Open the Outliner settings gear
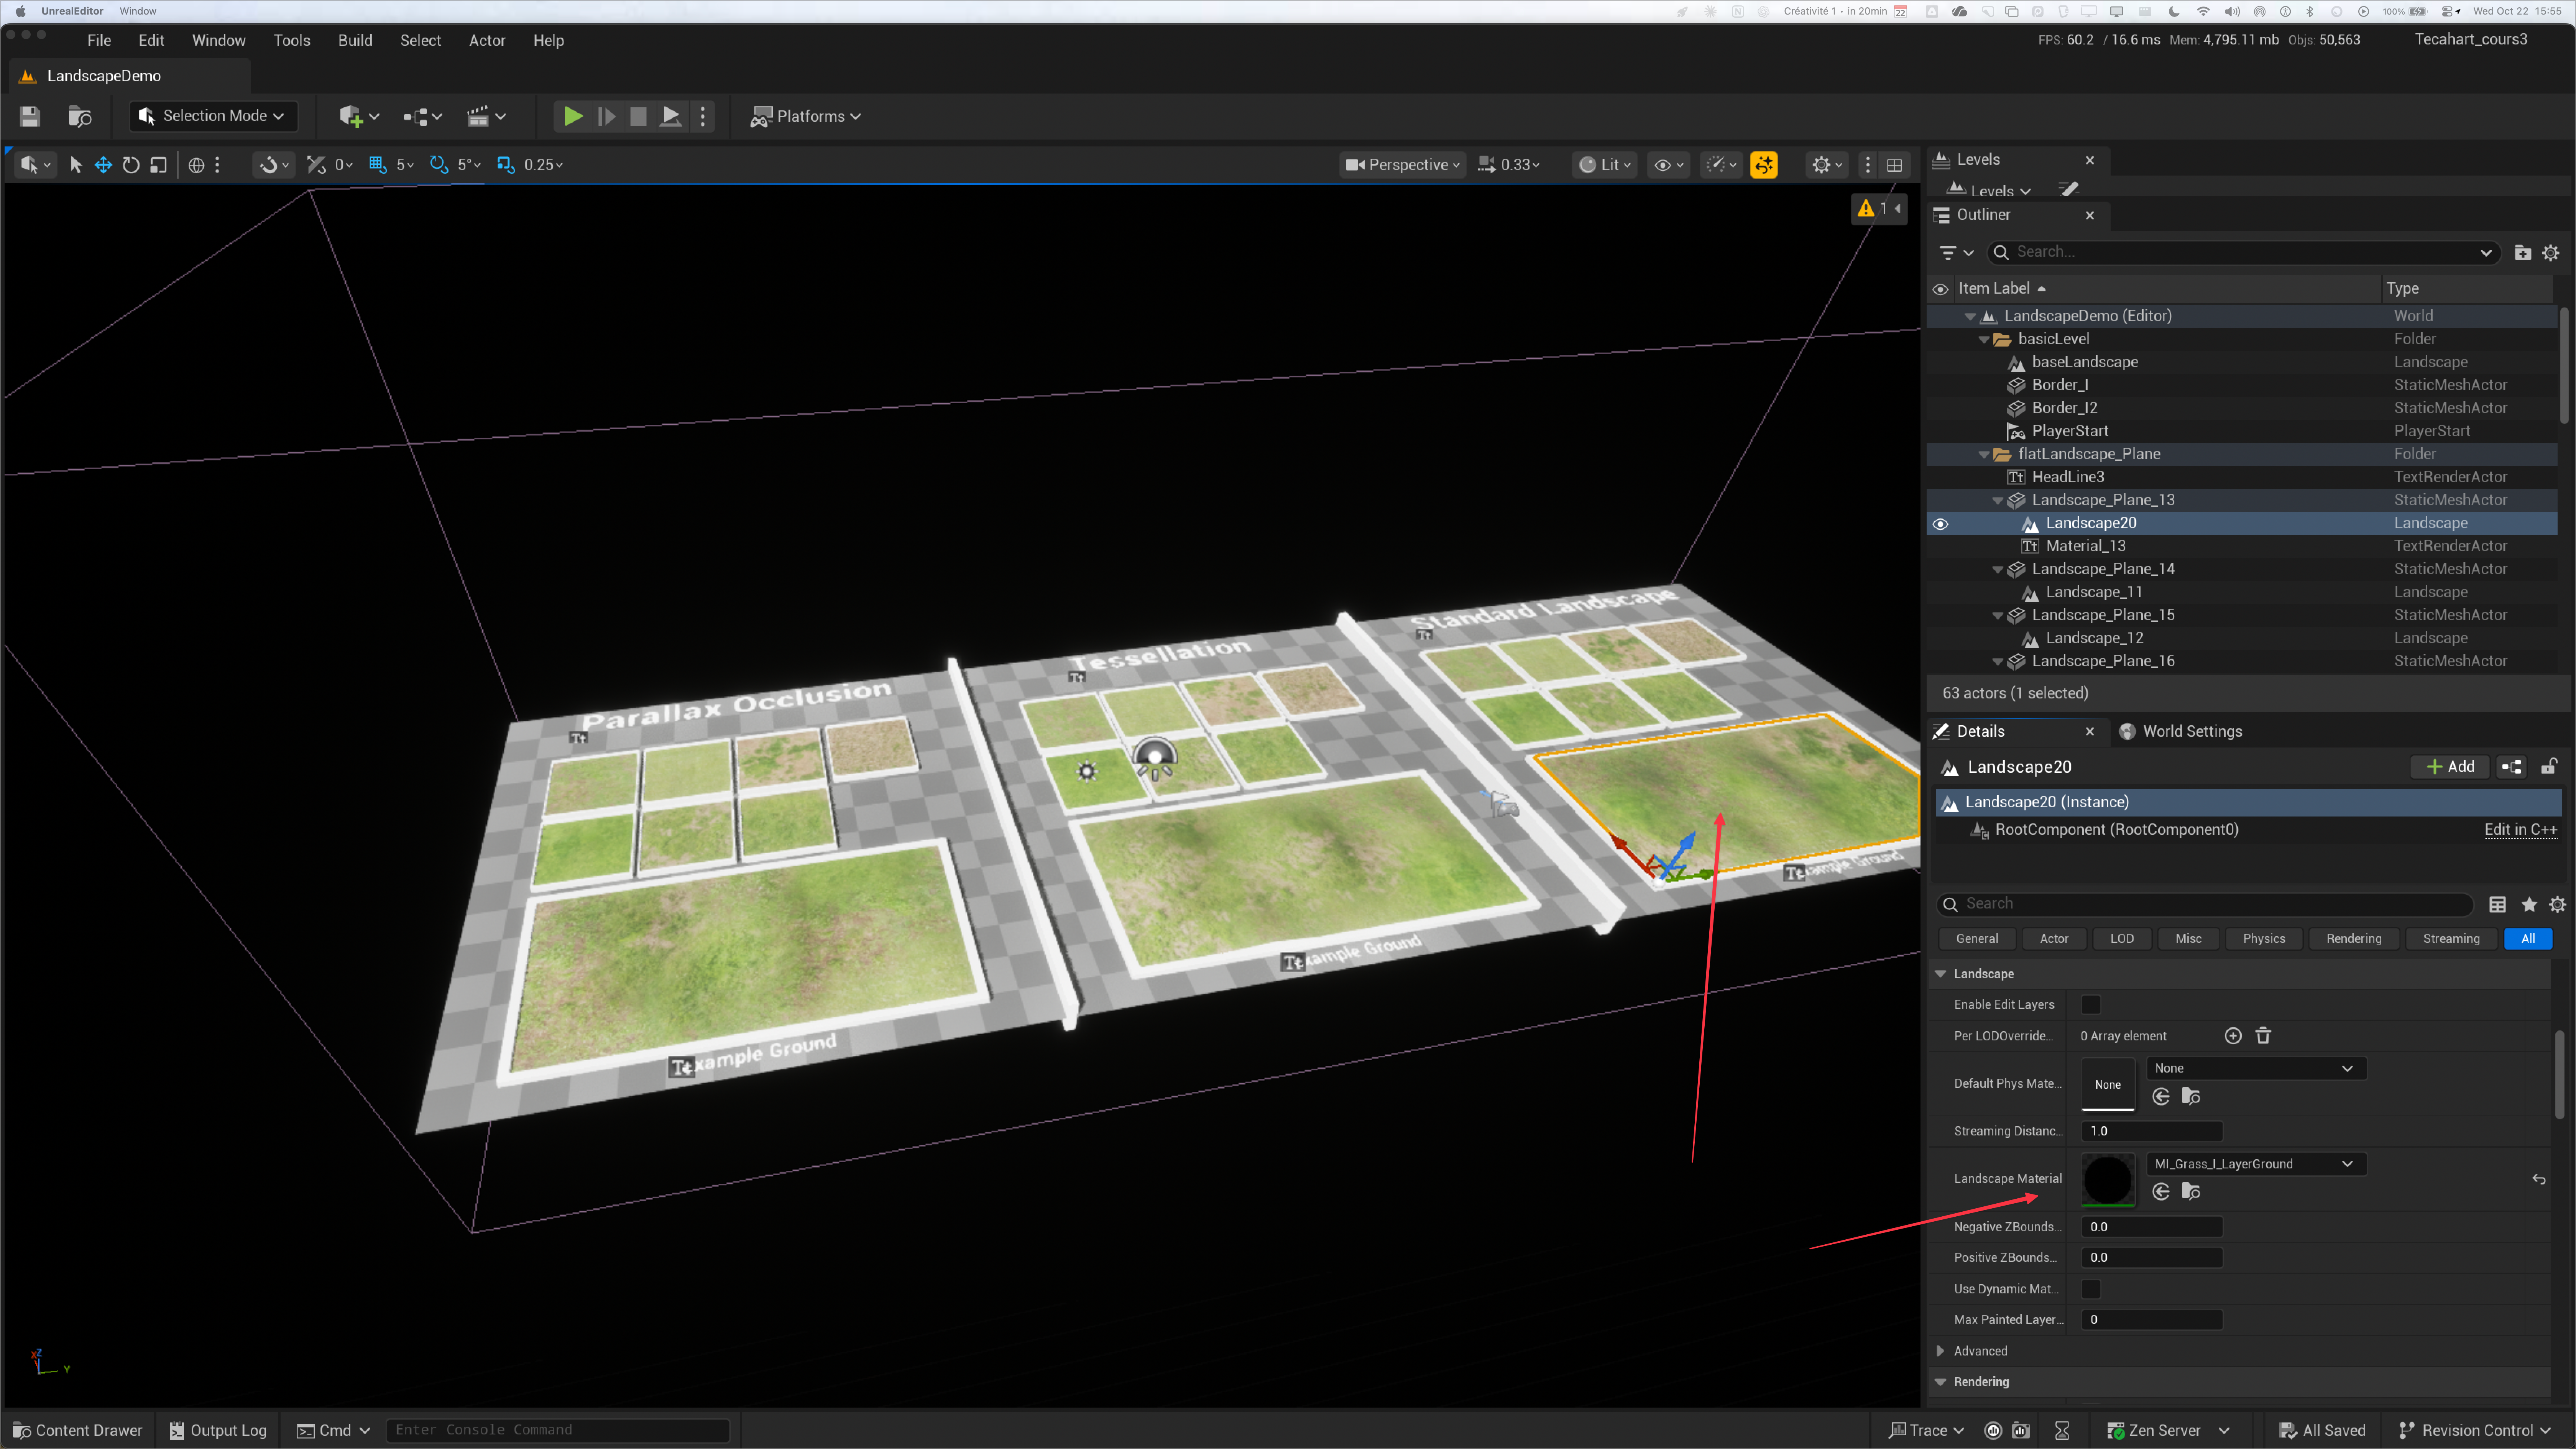Viewport: 2576px width, 1449px height. (x=2551, y=253)
